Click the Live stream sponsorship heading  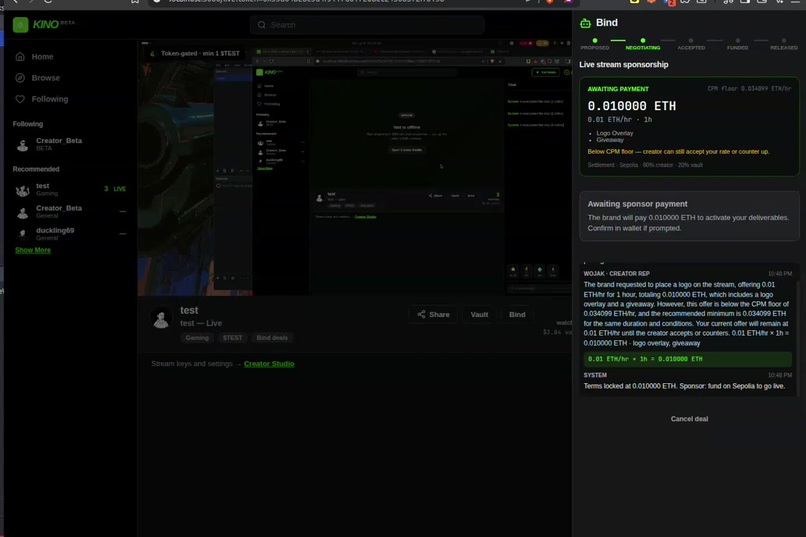624,65
